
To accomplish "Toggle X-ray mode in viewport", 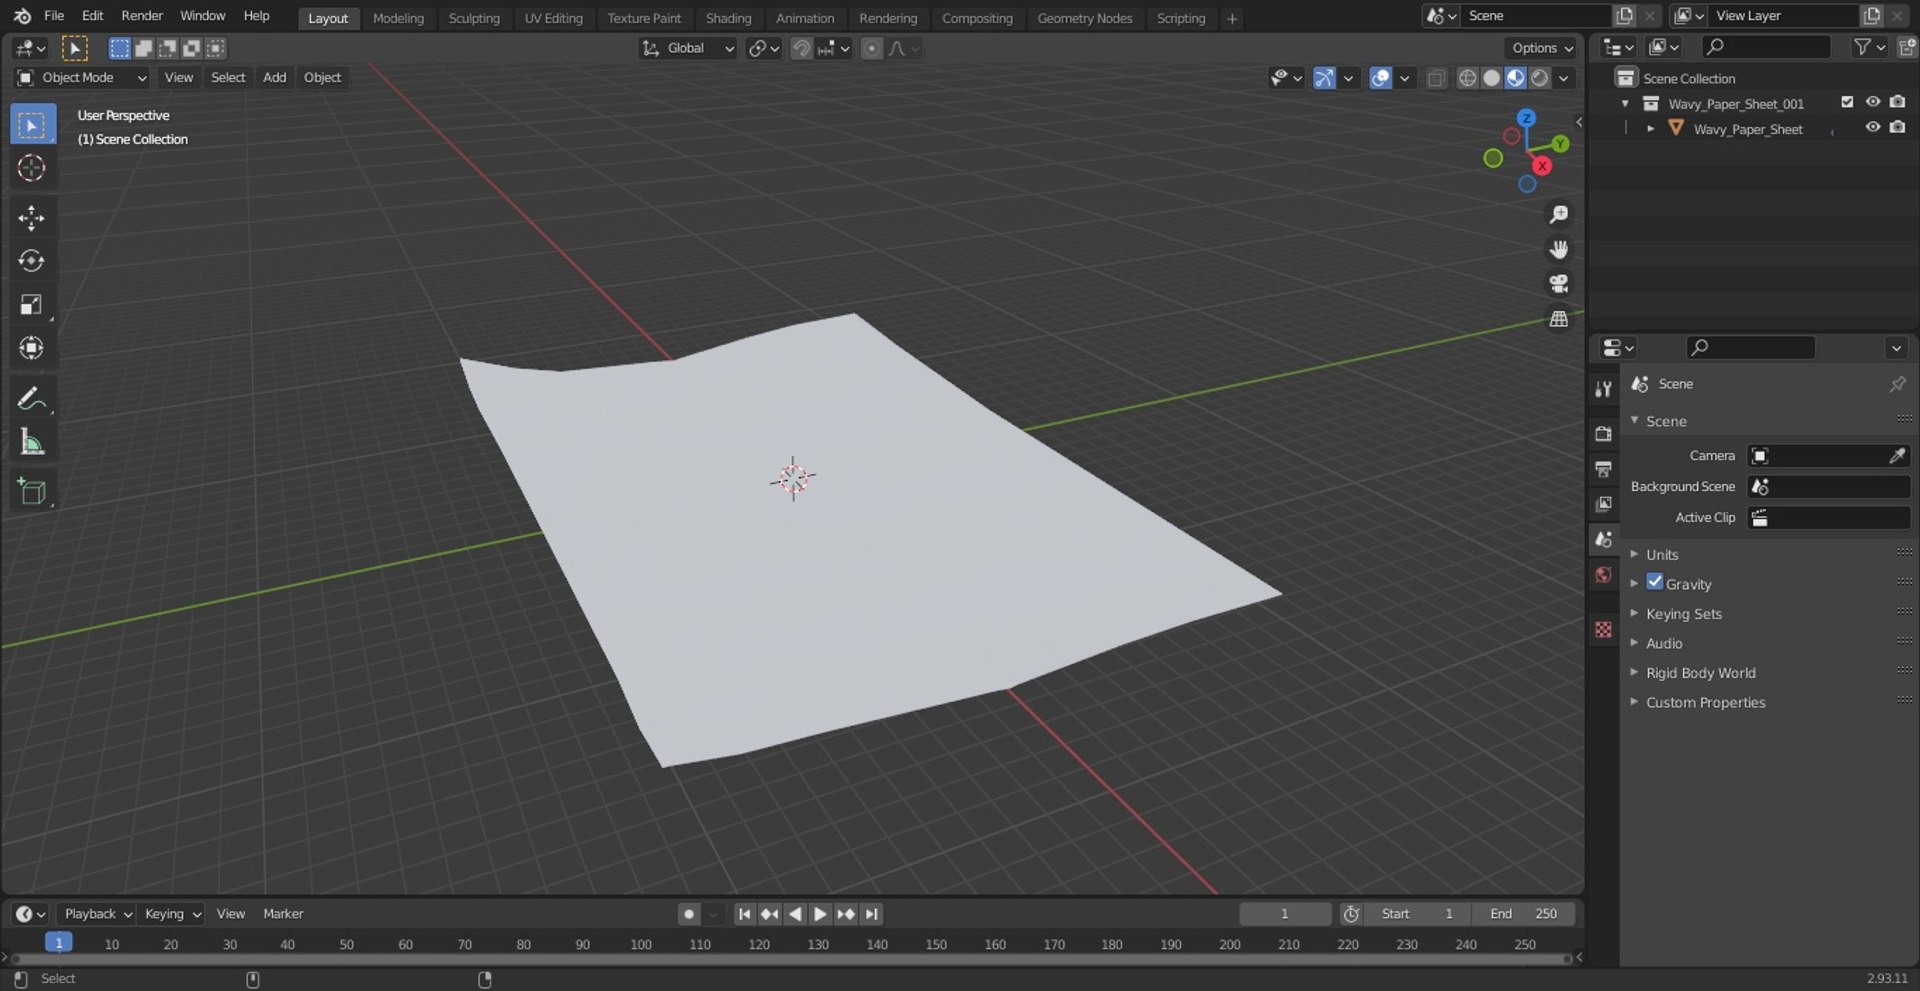I will 1436,78.
